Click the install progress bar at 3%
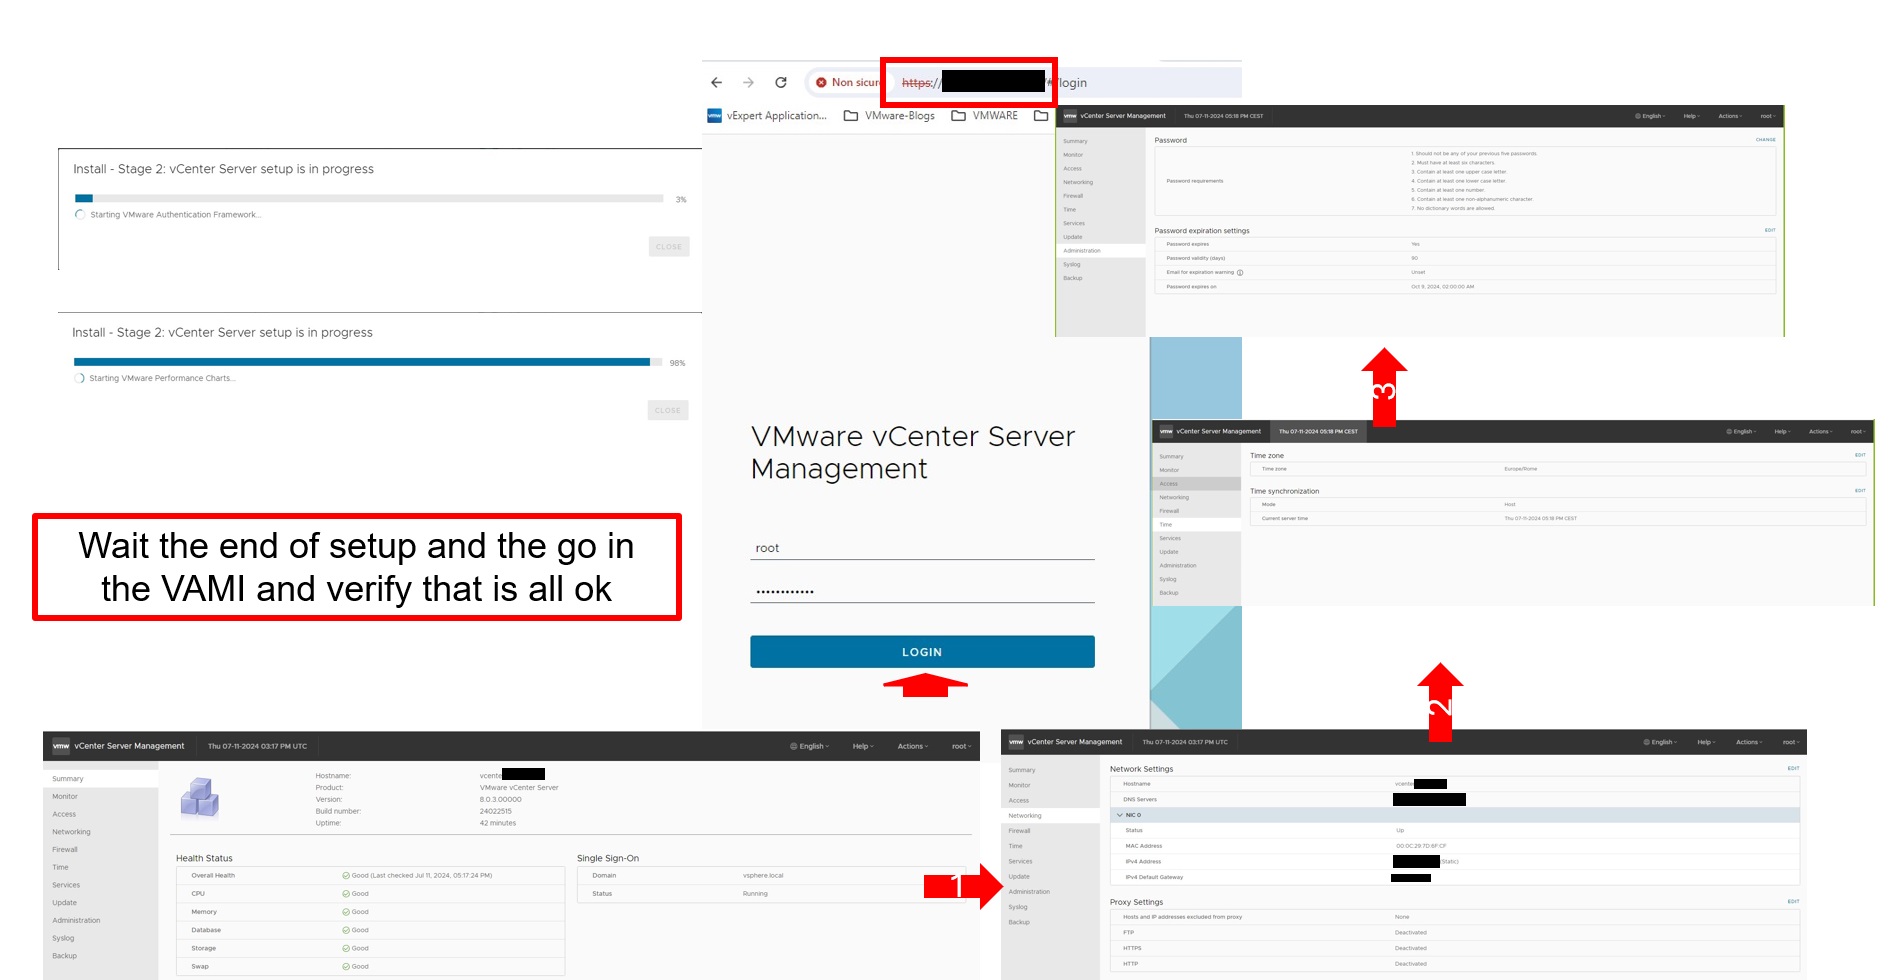The image size is (1891, 980). point(369,199)
